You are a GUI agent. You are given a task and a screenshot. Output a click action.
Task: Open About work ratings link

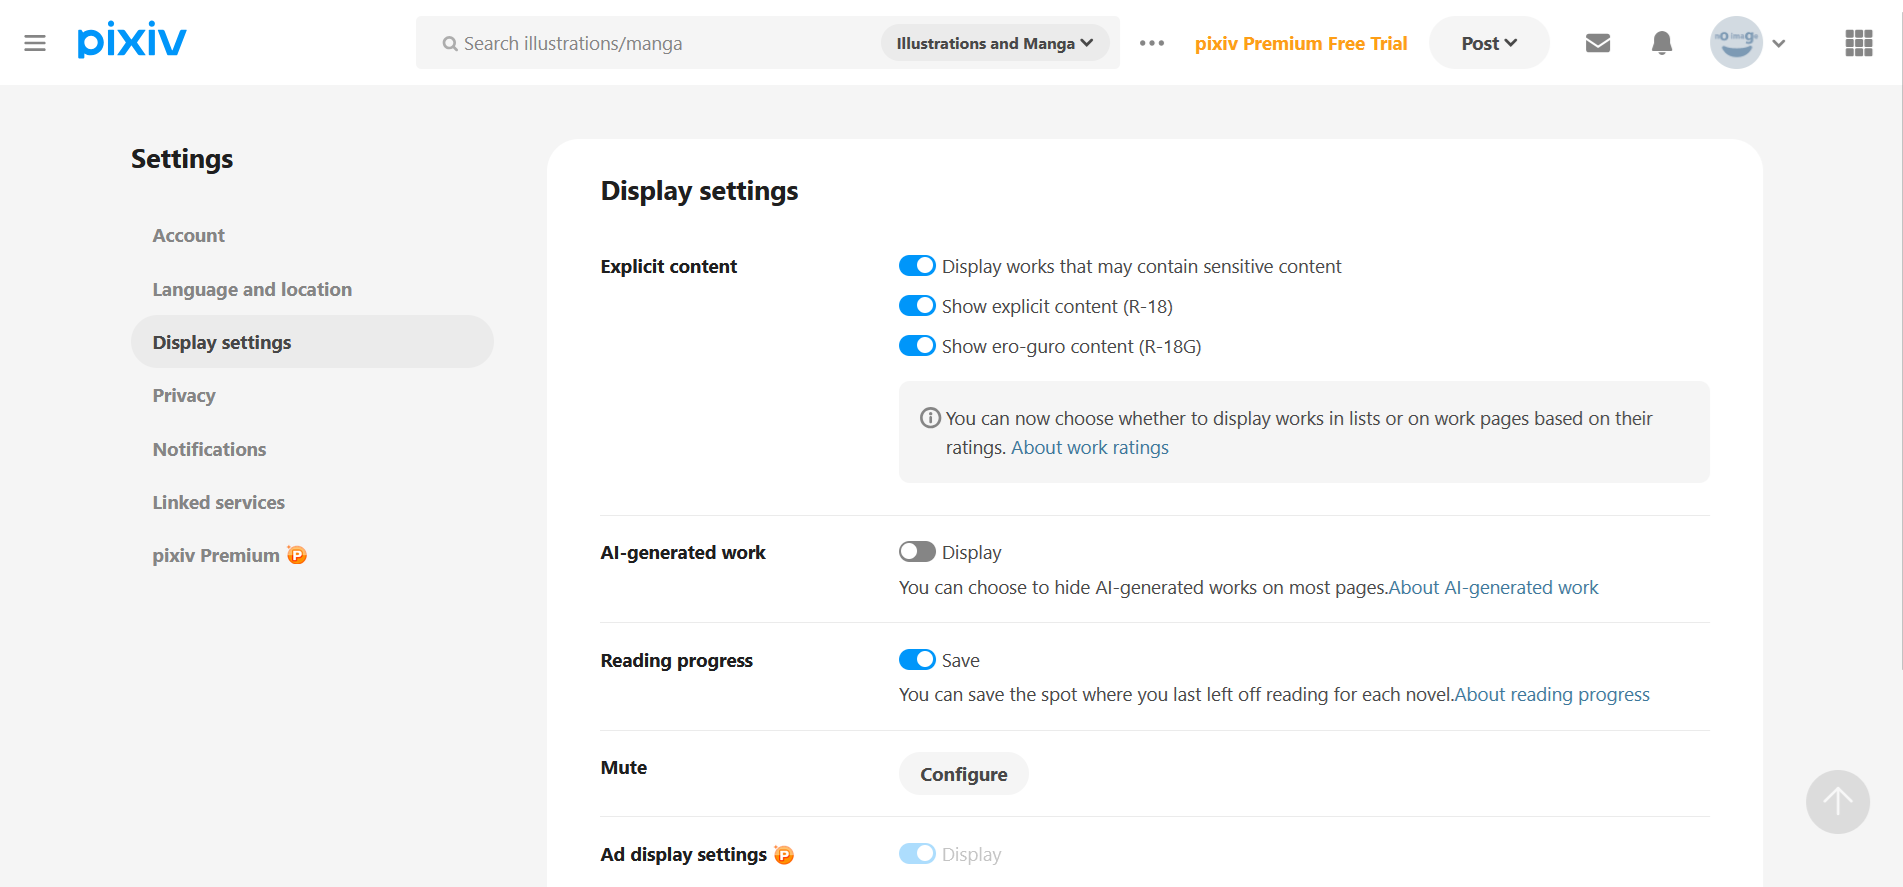(x=1090, y=448)
